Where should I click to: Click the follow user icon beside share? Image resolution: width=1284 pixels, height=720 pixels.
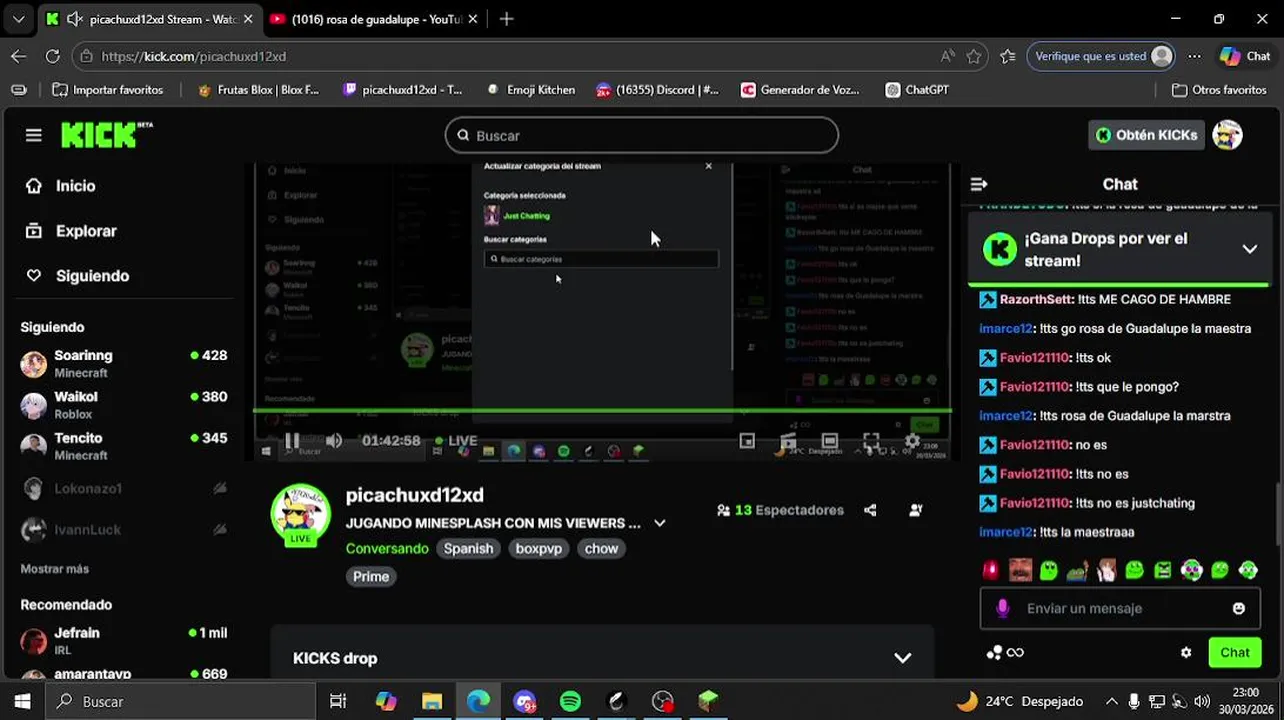point(915,510)
